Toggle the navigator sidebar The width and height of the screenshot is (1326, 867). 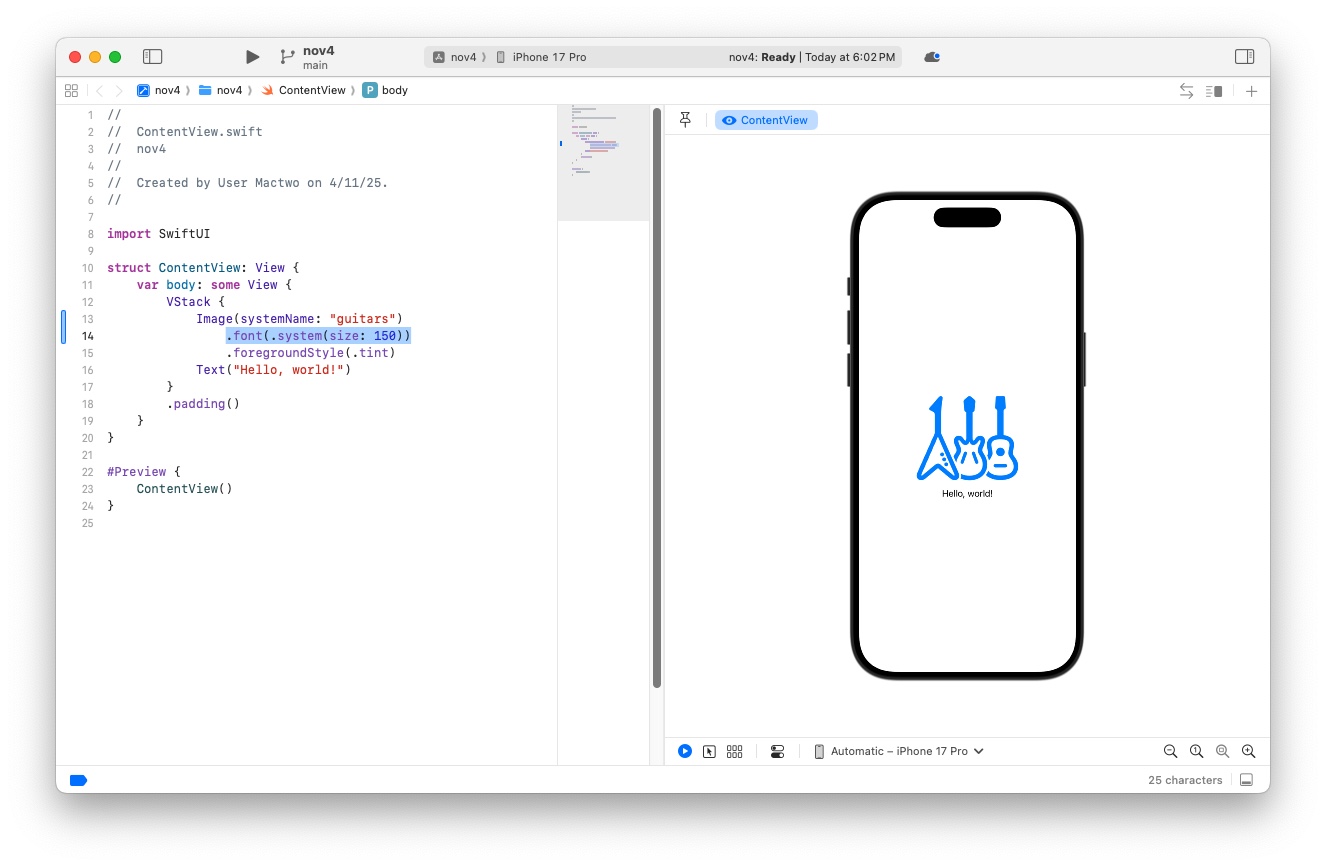[x=152, y=57]
